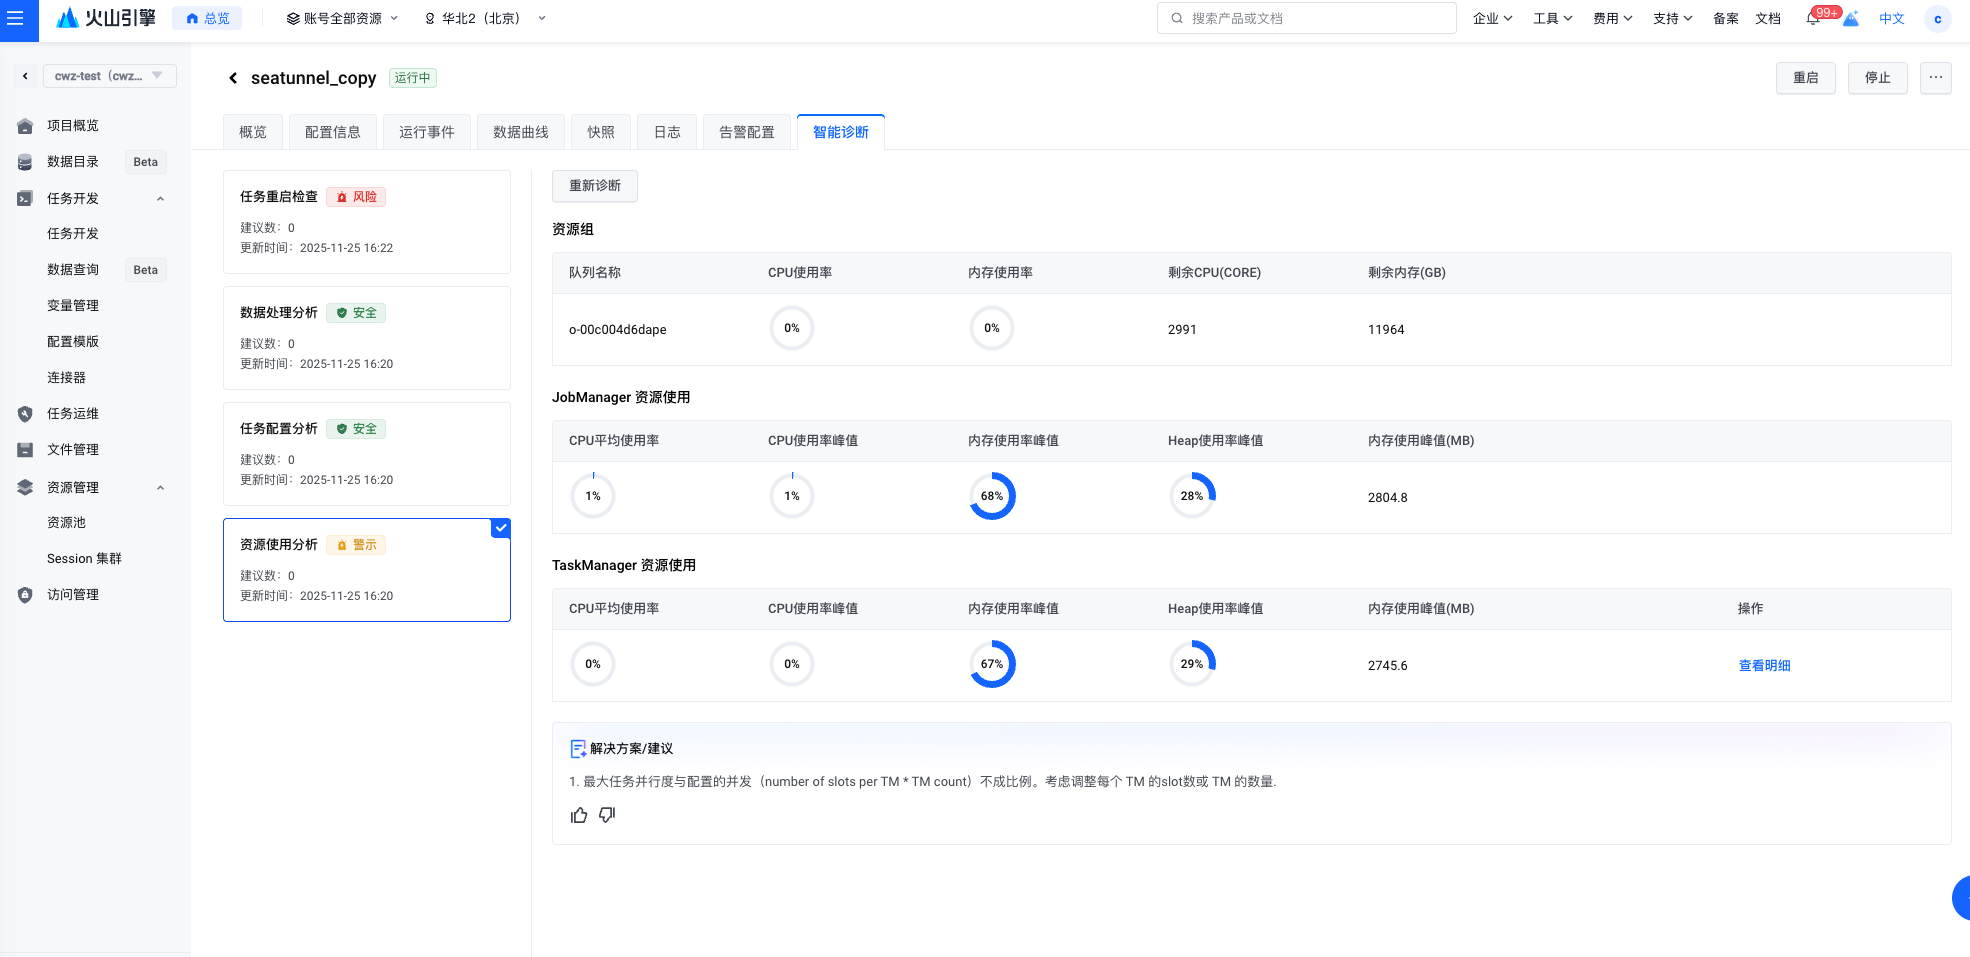Collapse the 任务开发 sidebar section

tap(160, 198)
